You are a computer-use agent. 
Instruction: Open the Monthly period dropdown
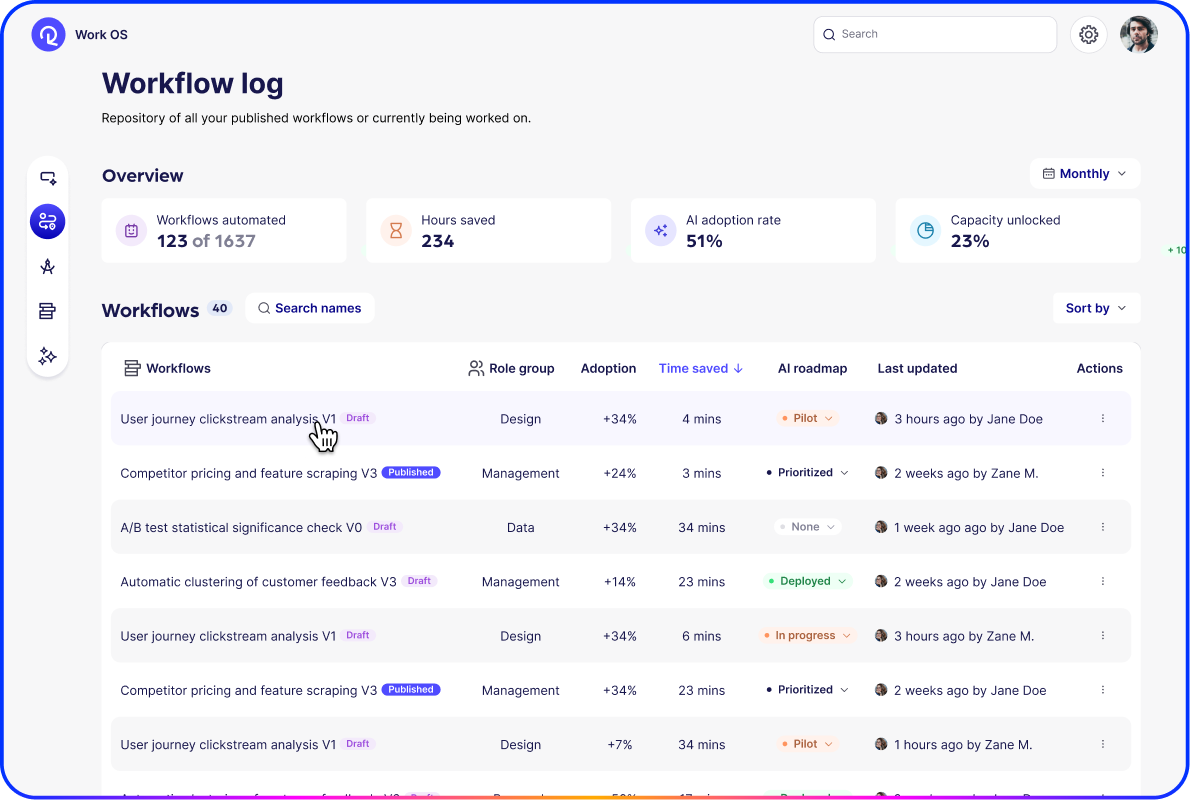coord(1085,173)
